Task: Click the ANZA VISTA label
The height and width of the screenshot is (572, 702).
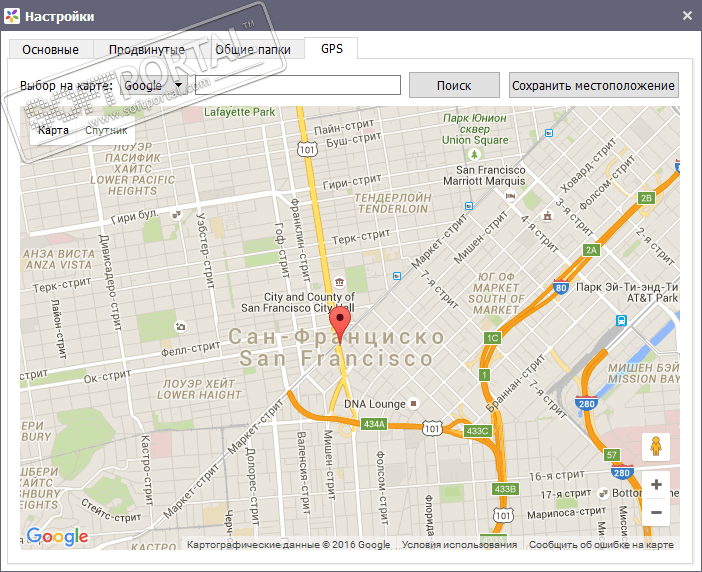Action: point(58,265)
